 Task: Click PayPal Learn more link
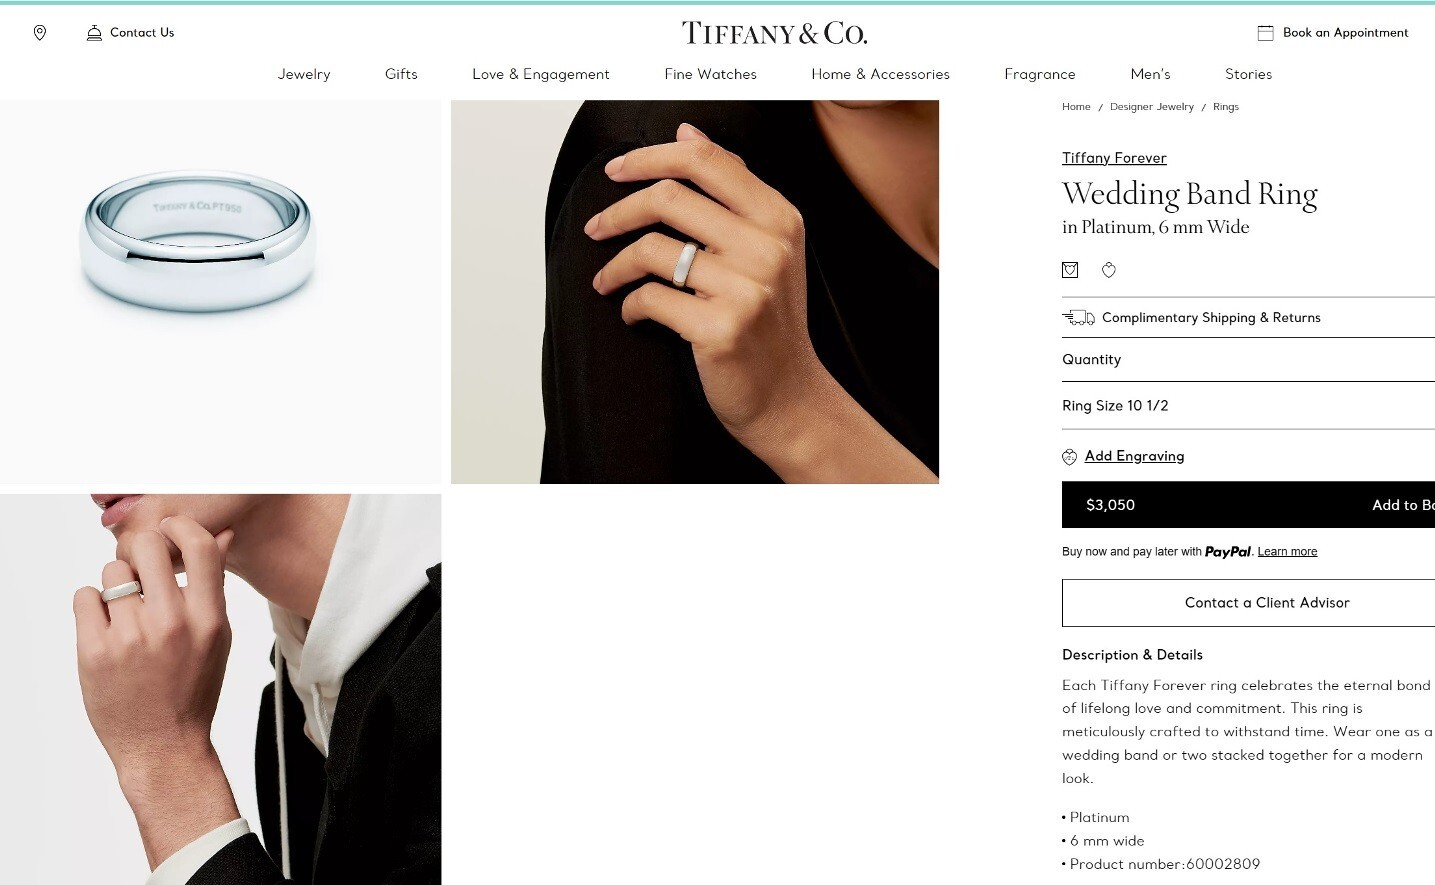point(1287,552)
